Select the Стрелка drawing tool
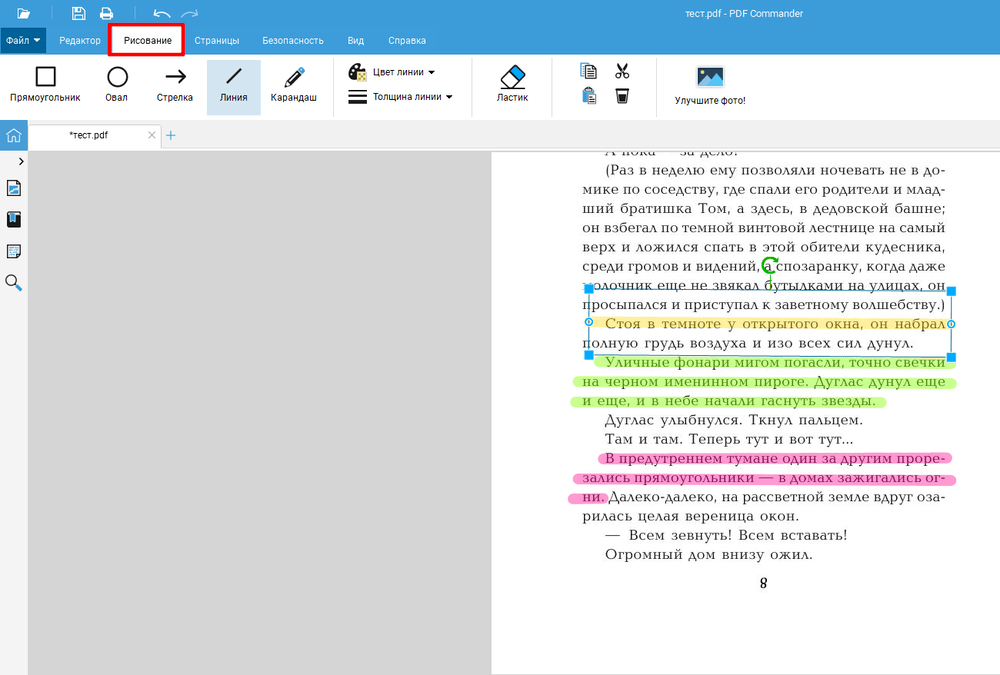Image resolution: width=1000 pixels, height=675 pixels. point(175,85)
